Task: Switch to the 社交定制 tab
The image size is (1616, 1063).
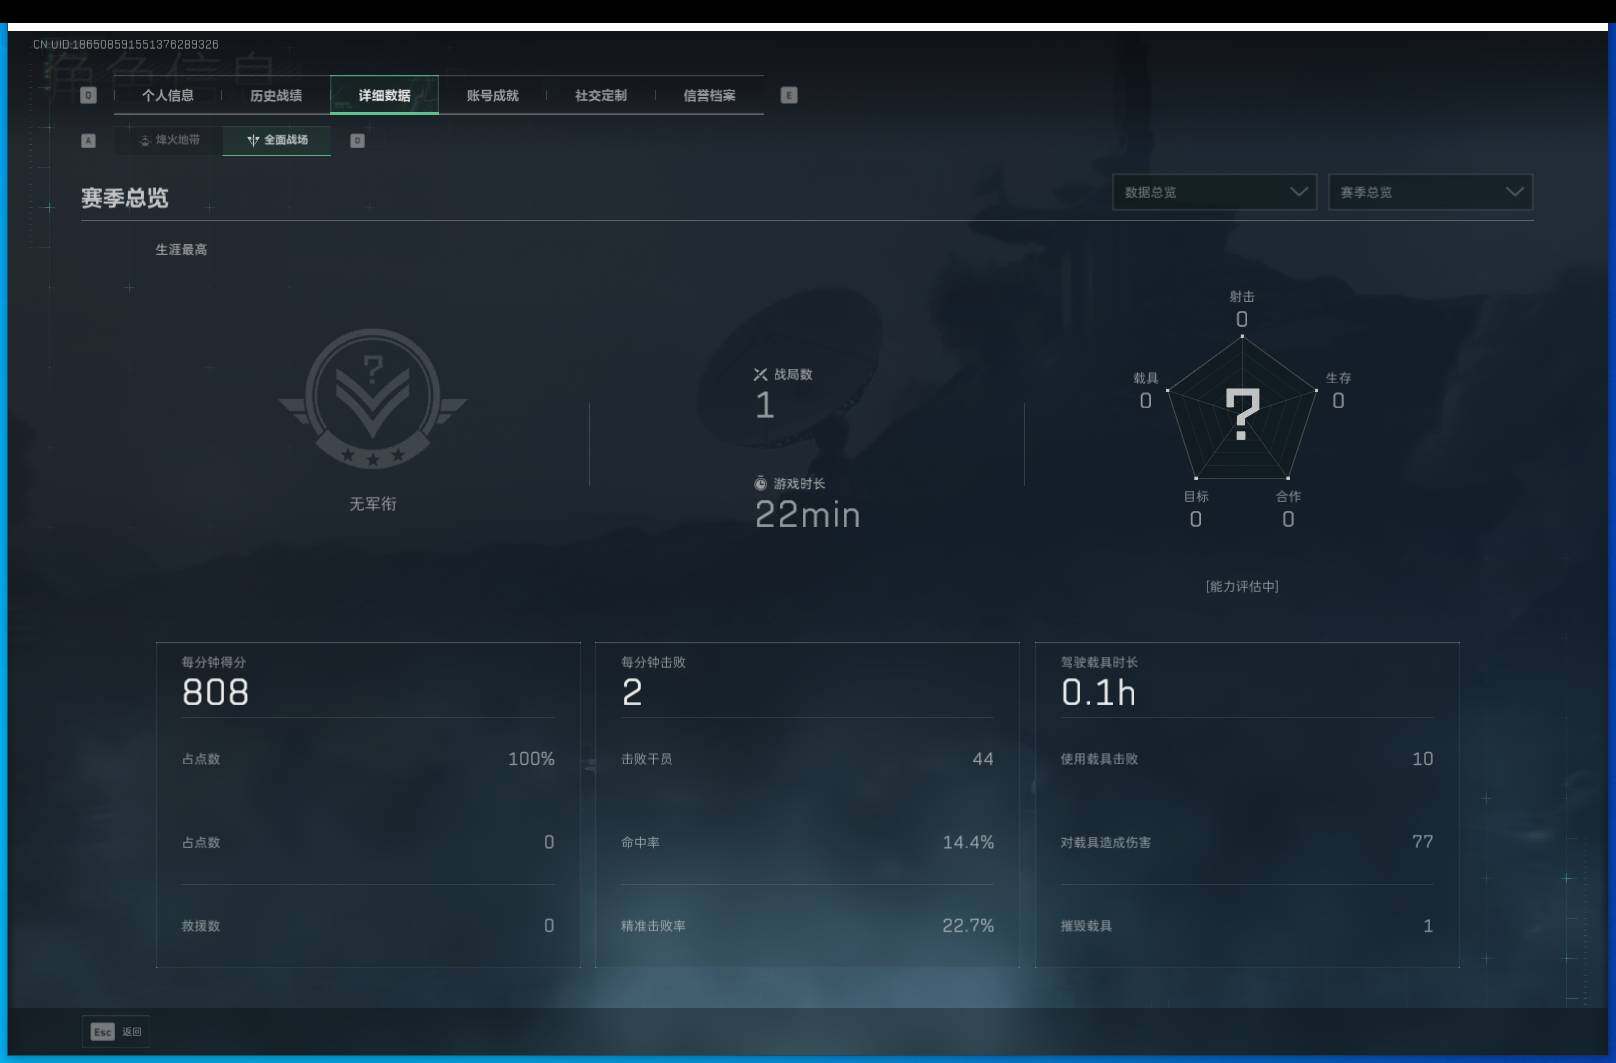Action: 600,96
